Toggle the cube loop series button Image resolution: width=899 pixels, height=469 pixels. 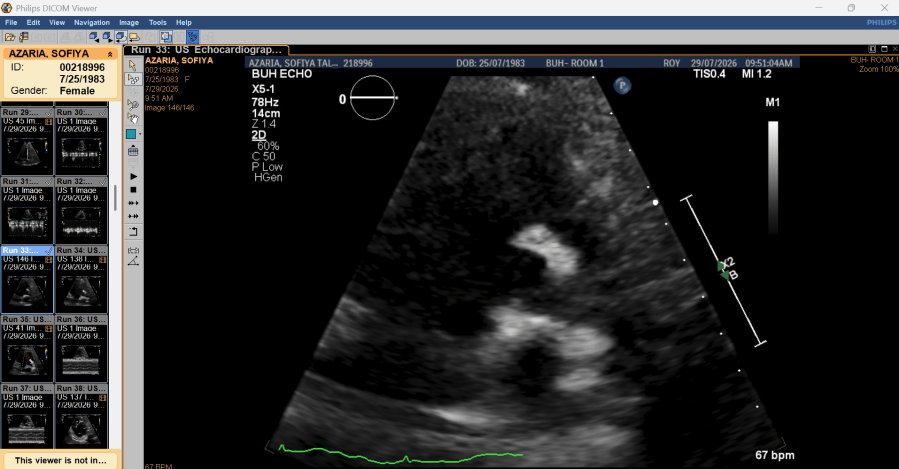[120, 37]
